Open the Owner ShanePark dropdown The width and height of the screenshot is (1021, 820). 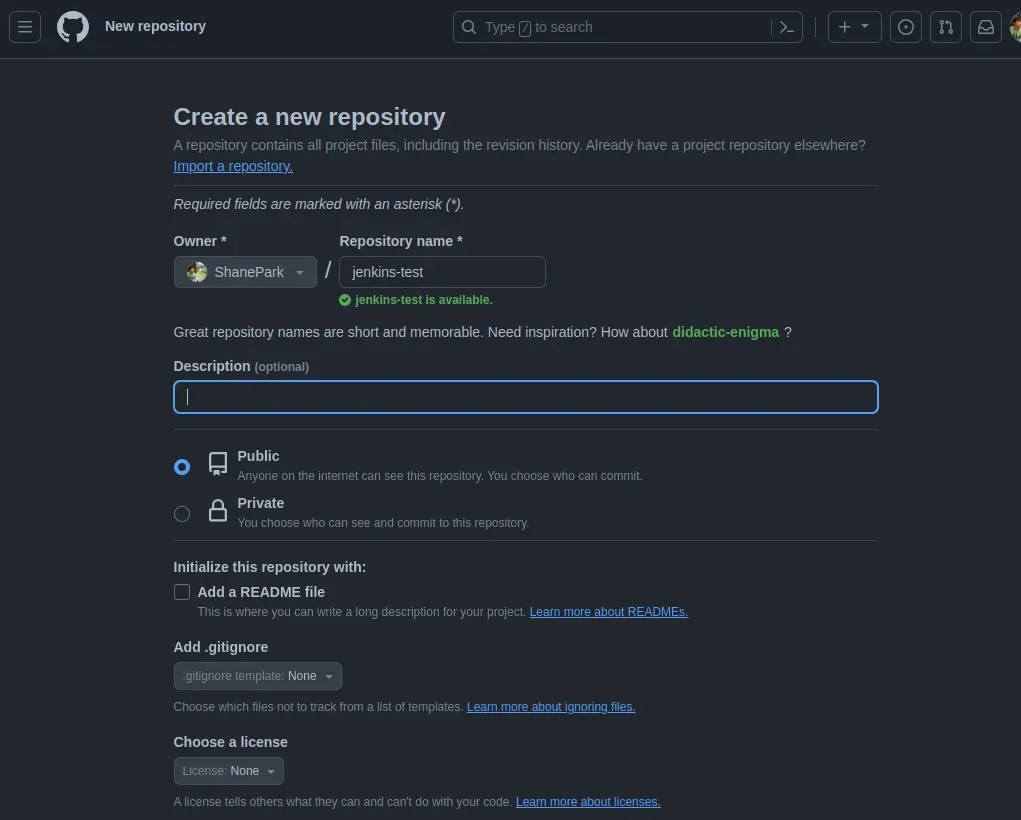click(x=245, y=272)
